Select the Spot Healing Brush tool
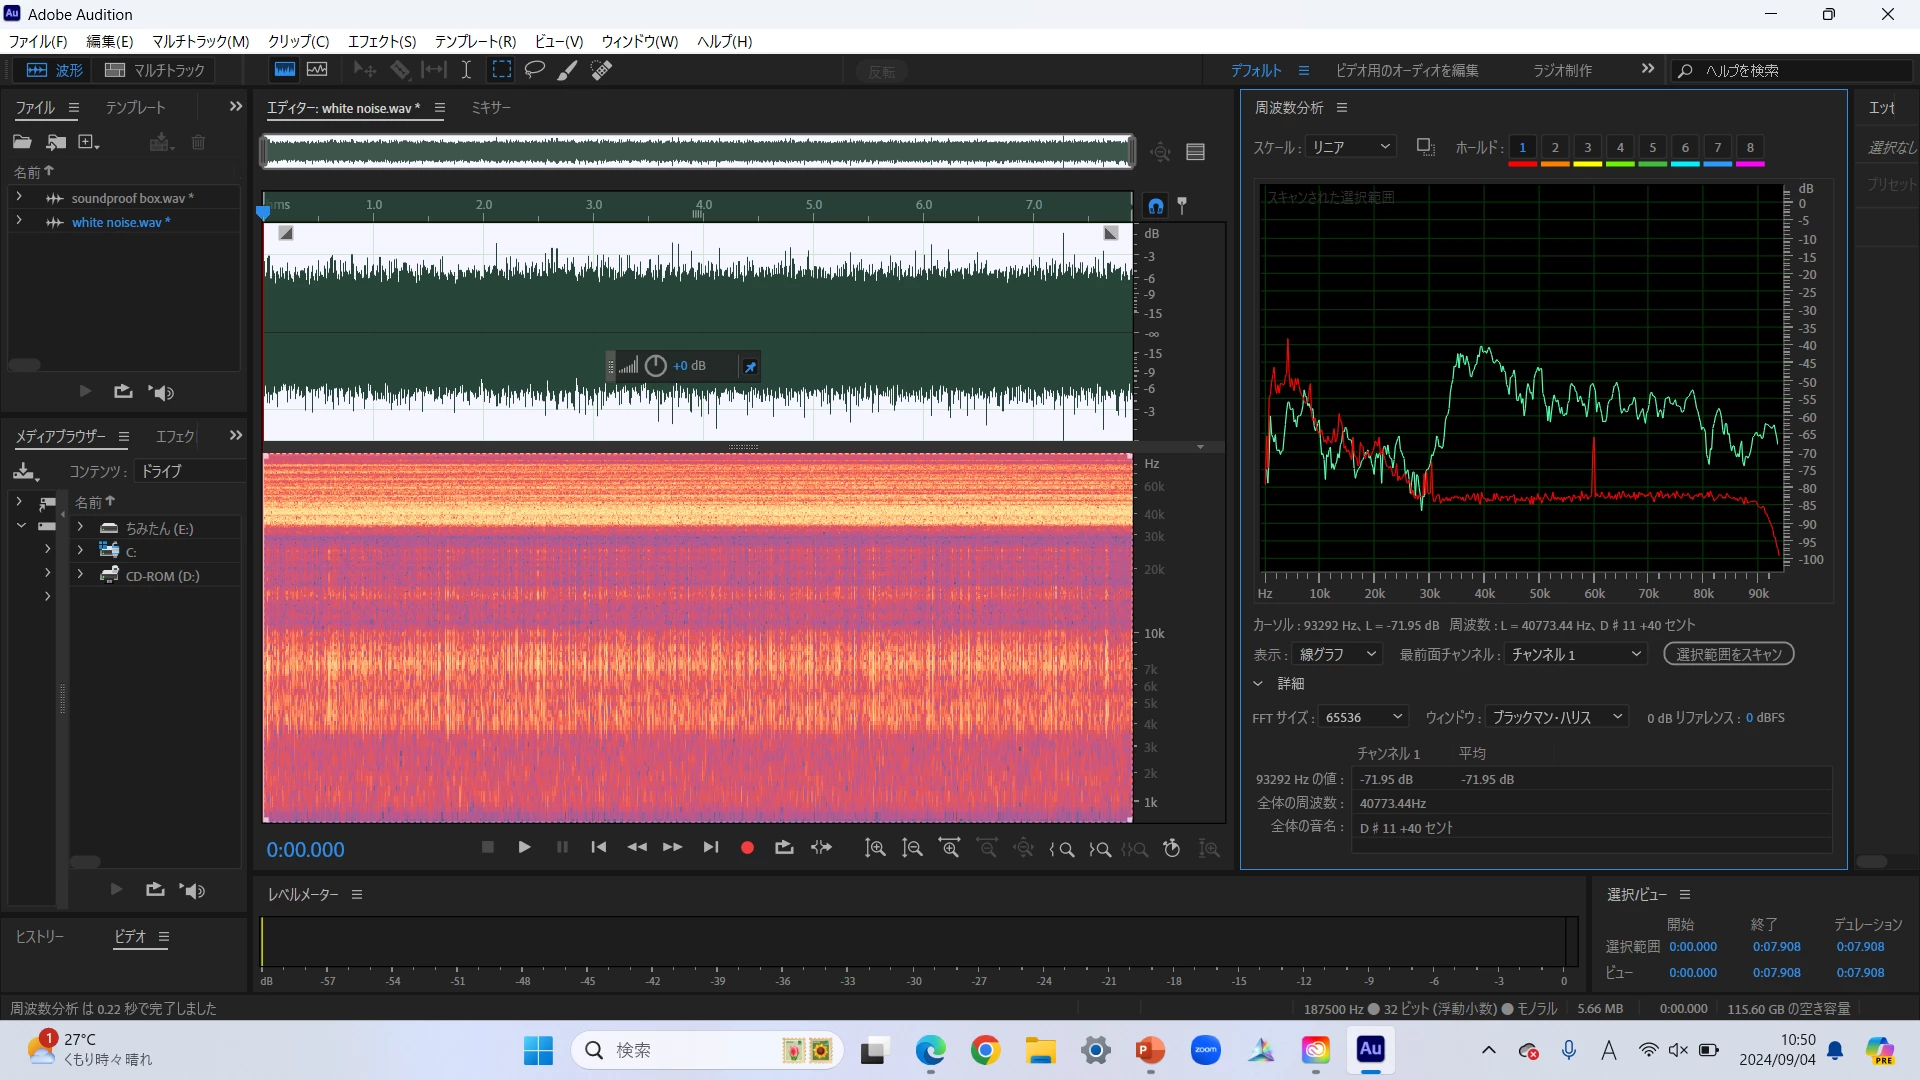This screenshot has height=1080, width=1920. pos(601,70)
